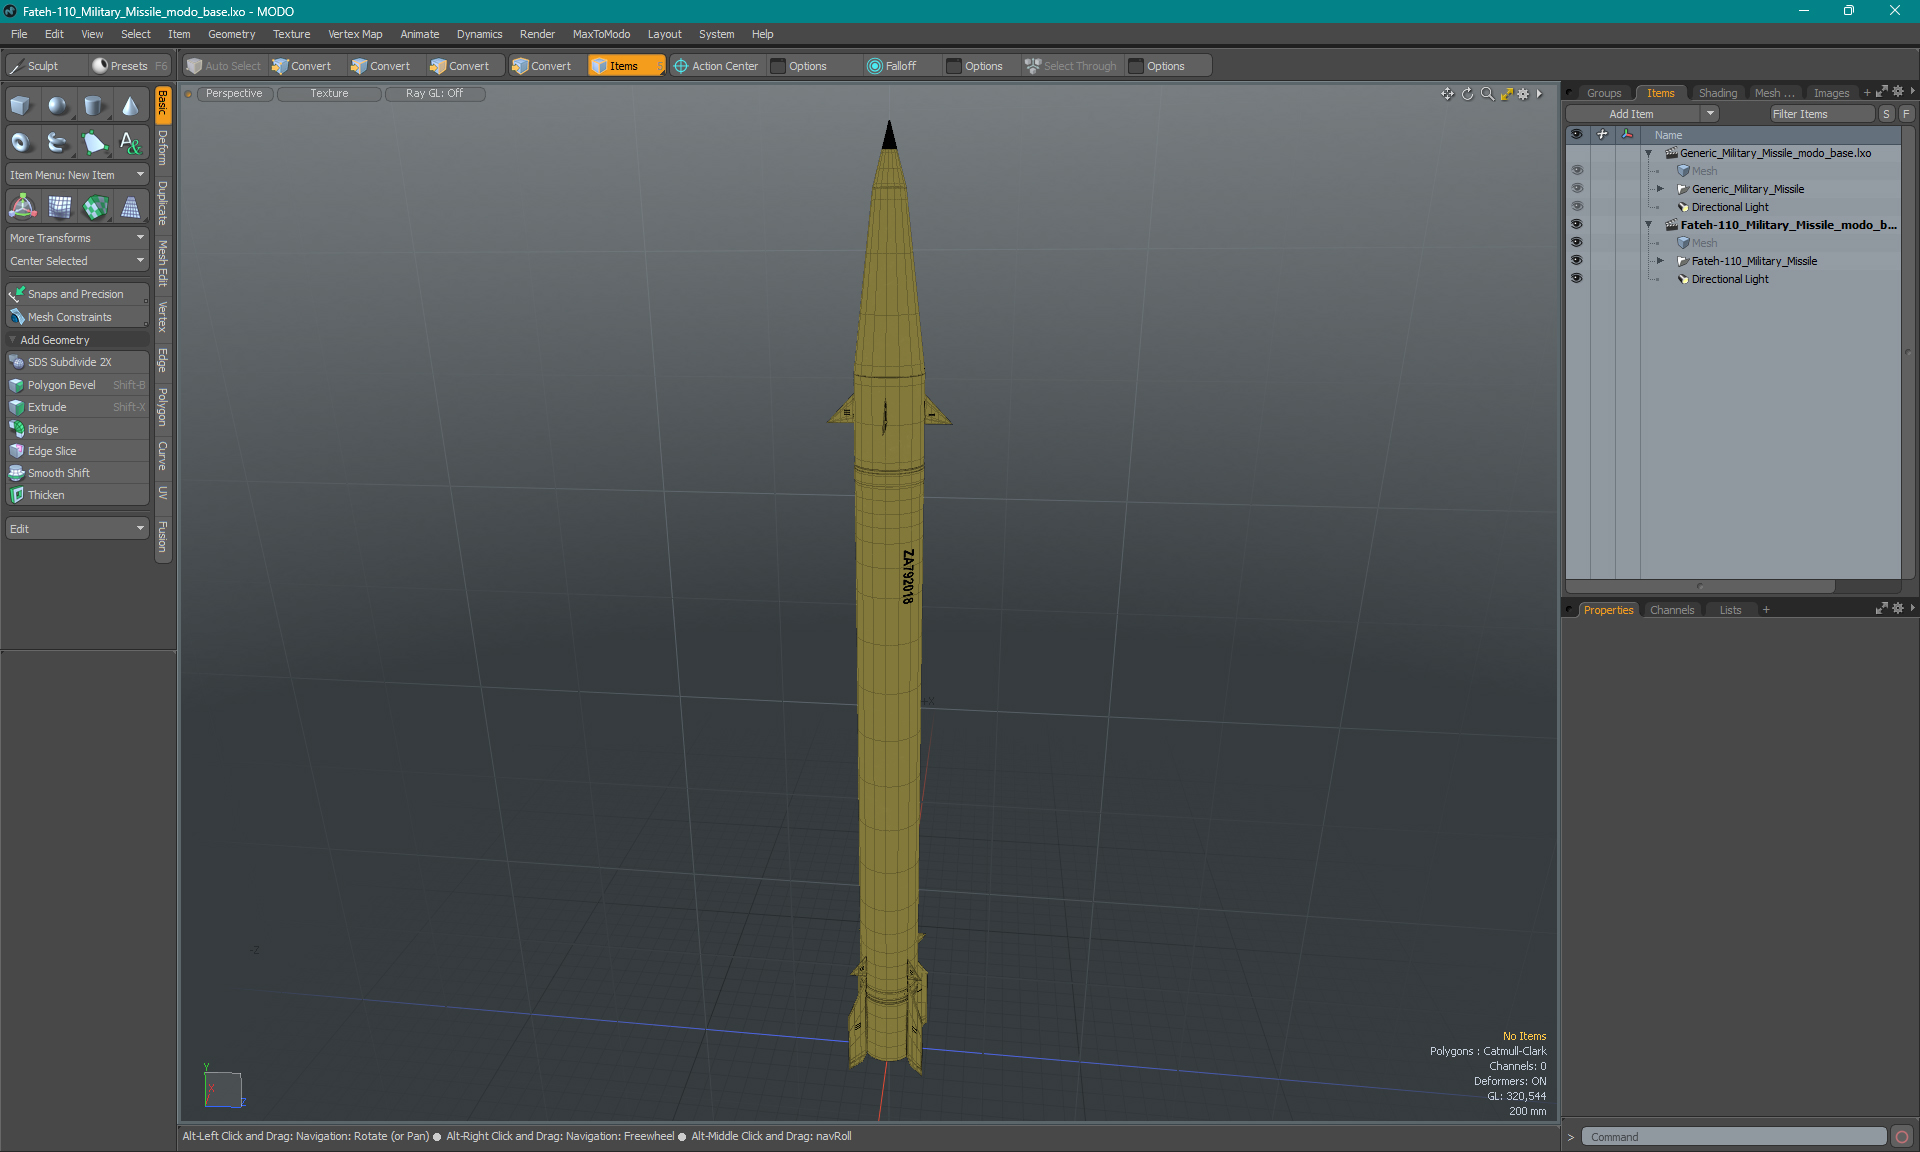Toggle visibility of Generic_Military_Missile item
Screen dimensions: 1920x1152
tap(1577, 189)
